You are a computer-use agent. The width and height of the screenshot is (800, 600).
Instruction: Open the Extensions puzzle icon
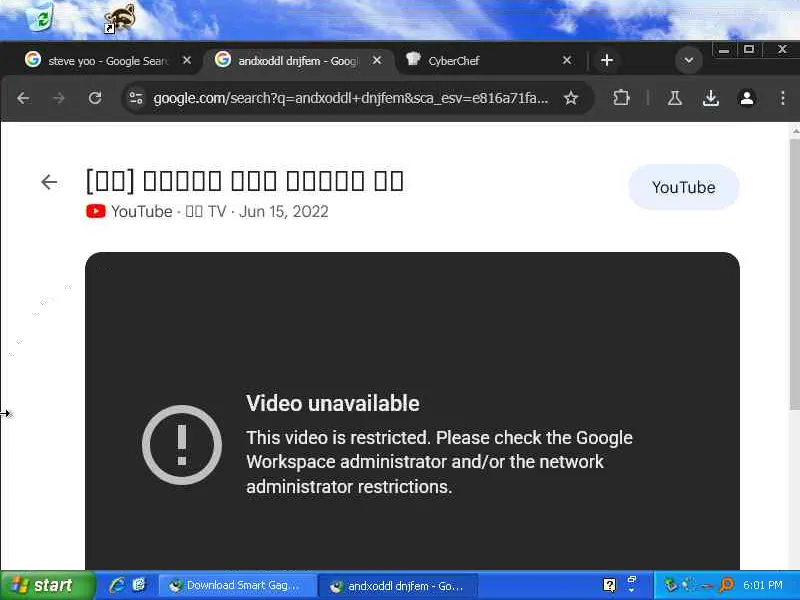pos(621,97)
